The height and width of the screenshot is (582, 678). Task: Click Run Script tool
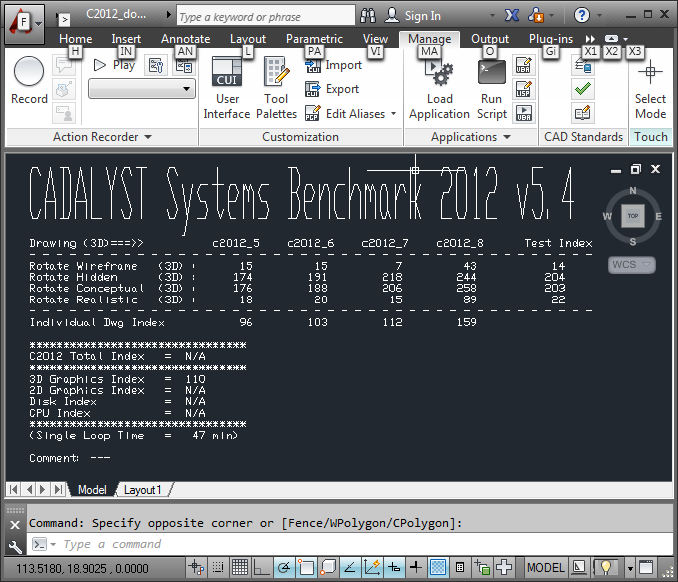point(492,89)
